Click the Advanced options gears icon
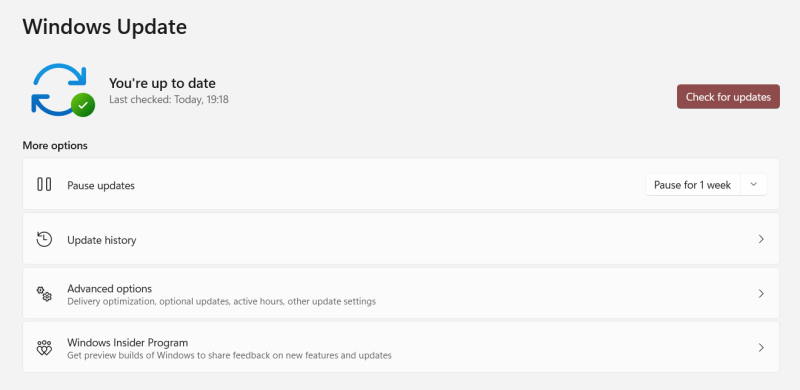The height and width of the screenshot is (390, 800). click(x=44, y=294)
